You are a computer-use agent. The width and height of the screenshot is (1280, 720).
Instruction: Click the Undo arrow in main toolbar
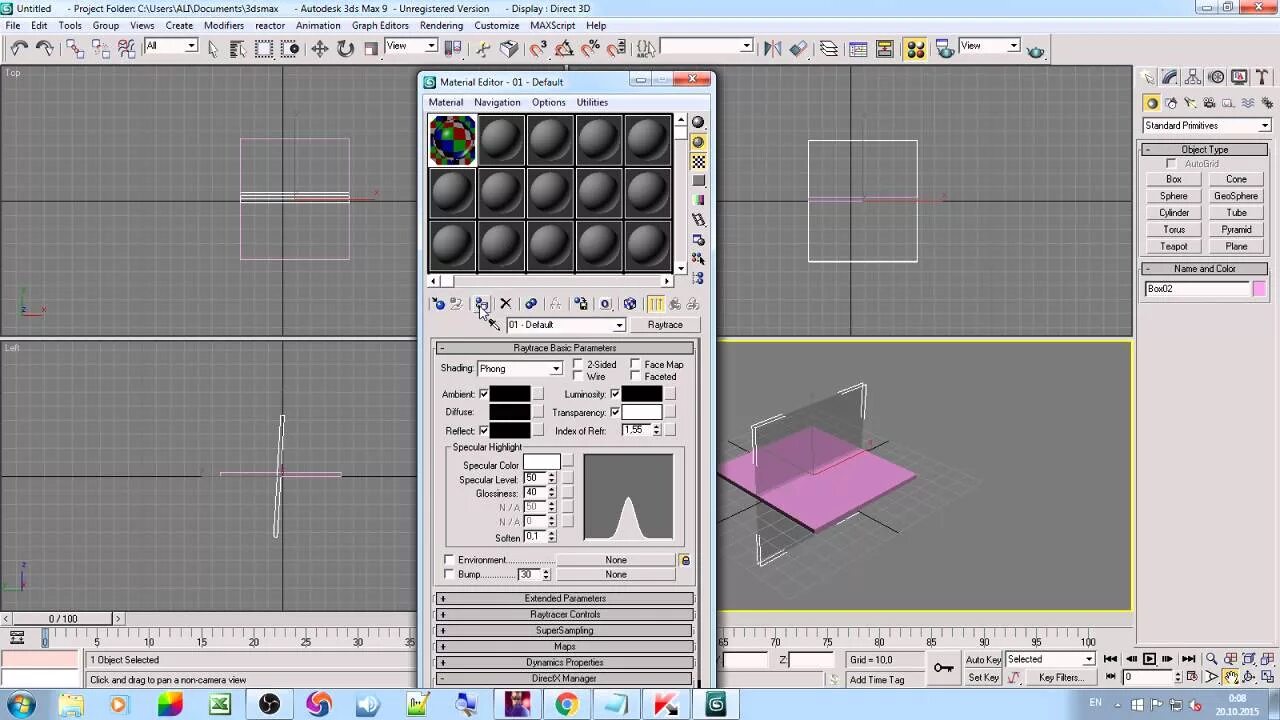(19, 47)
